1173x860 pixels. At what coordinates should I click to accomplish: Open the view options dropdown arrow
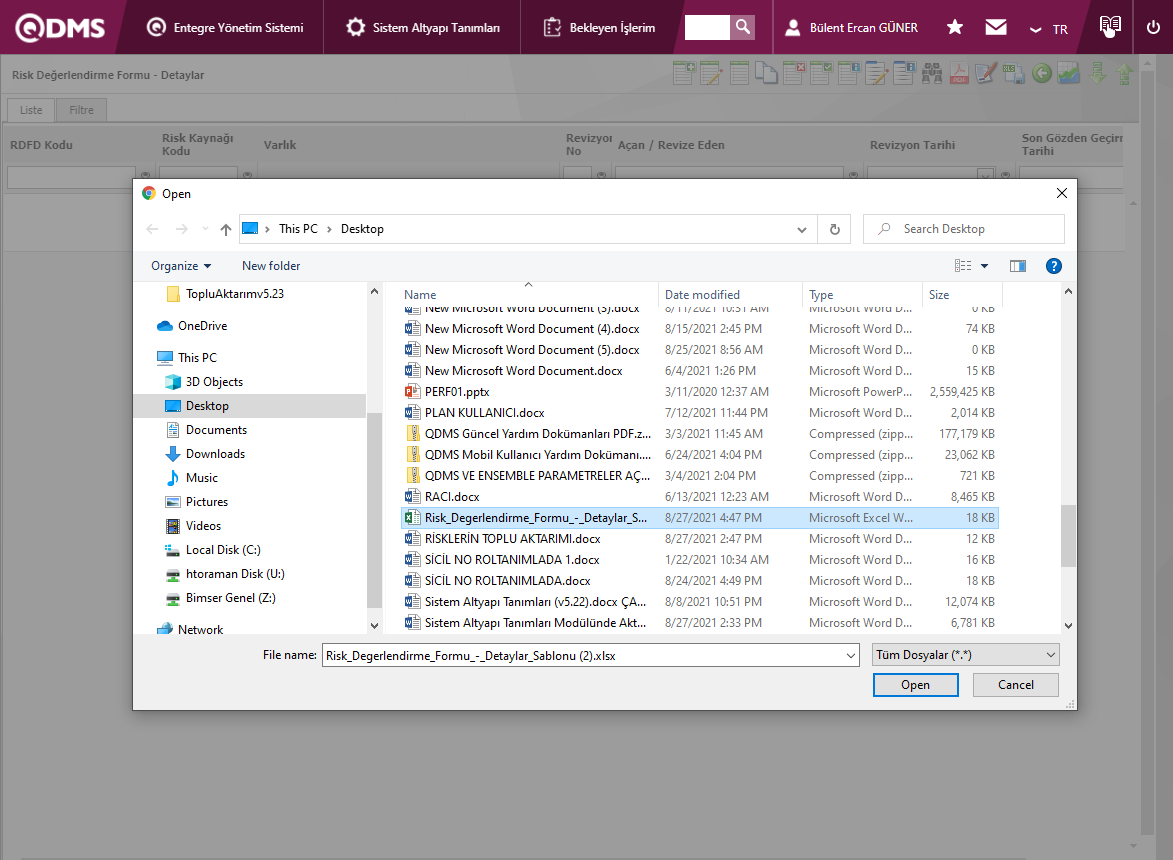tap(984, 266)
